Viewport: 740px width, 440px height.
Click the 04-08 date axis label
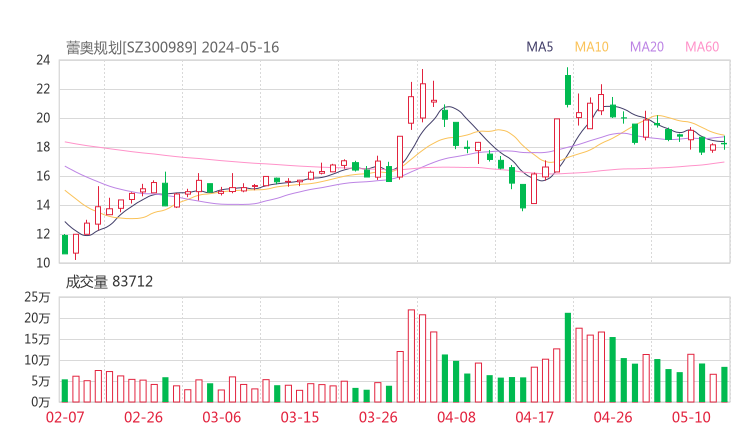[x=456, y=417]
